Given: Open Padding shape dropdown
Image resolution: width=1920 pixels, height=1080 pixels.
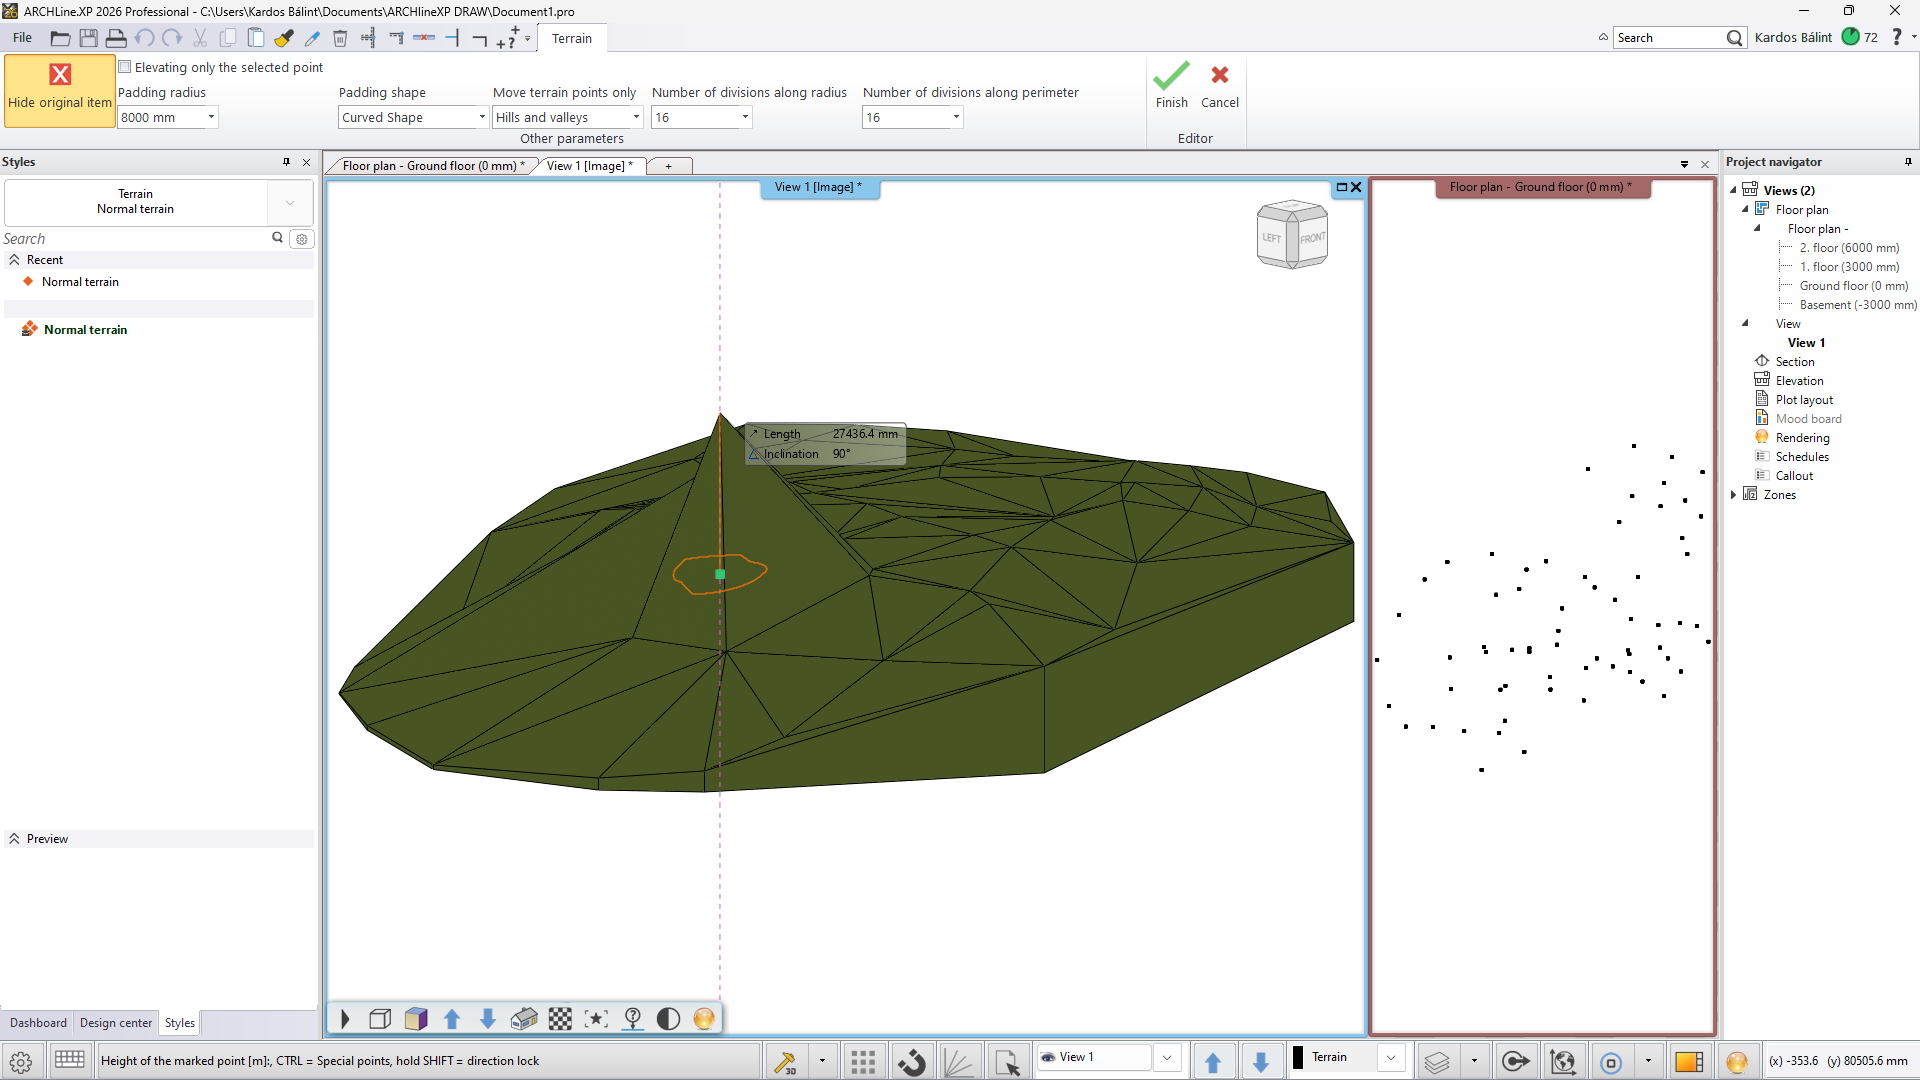Looking at the screenshot, I should (x=481, y=117).
